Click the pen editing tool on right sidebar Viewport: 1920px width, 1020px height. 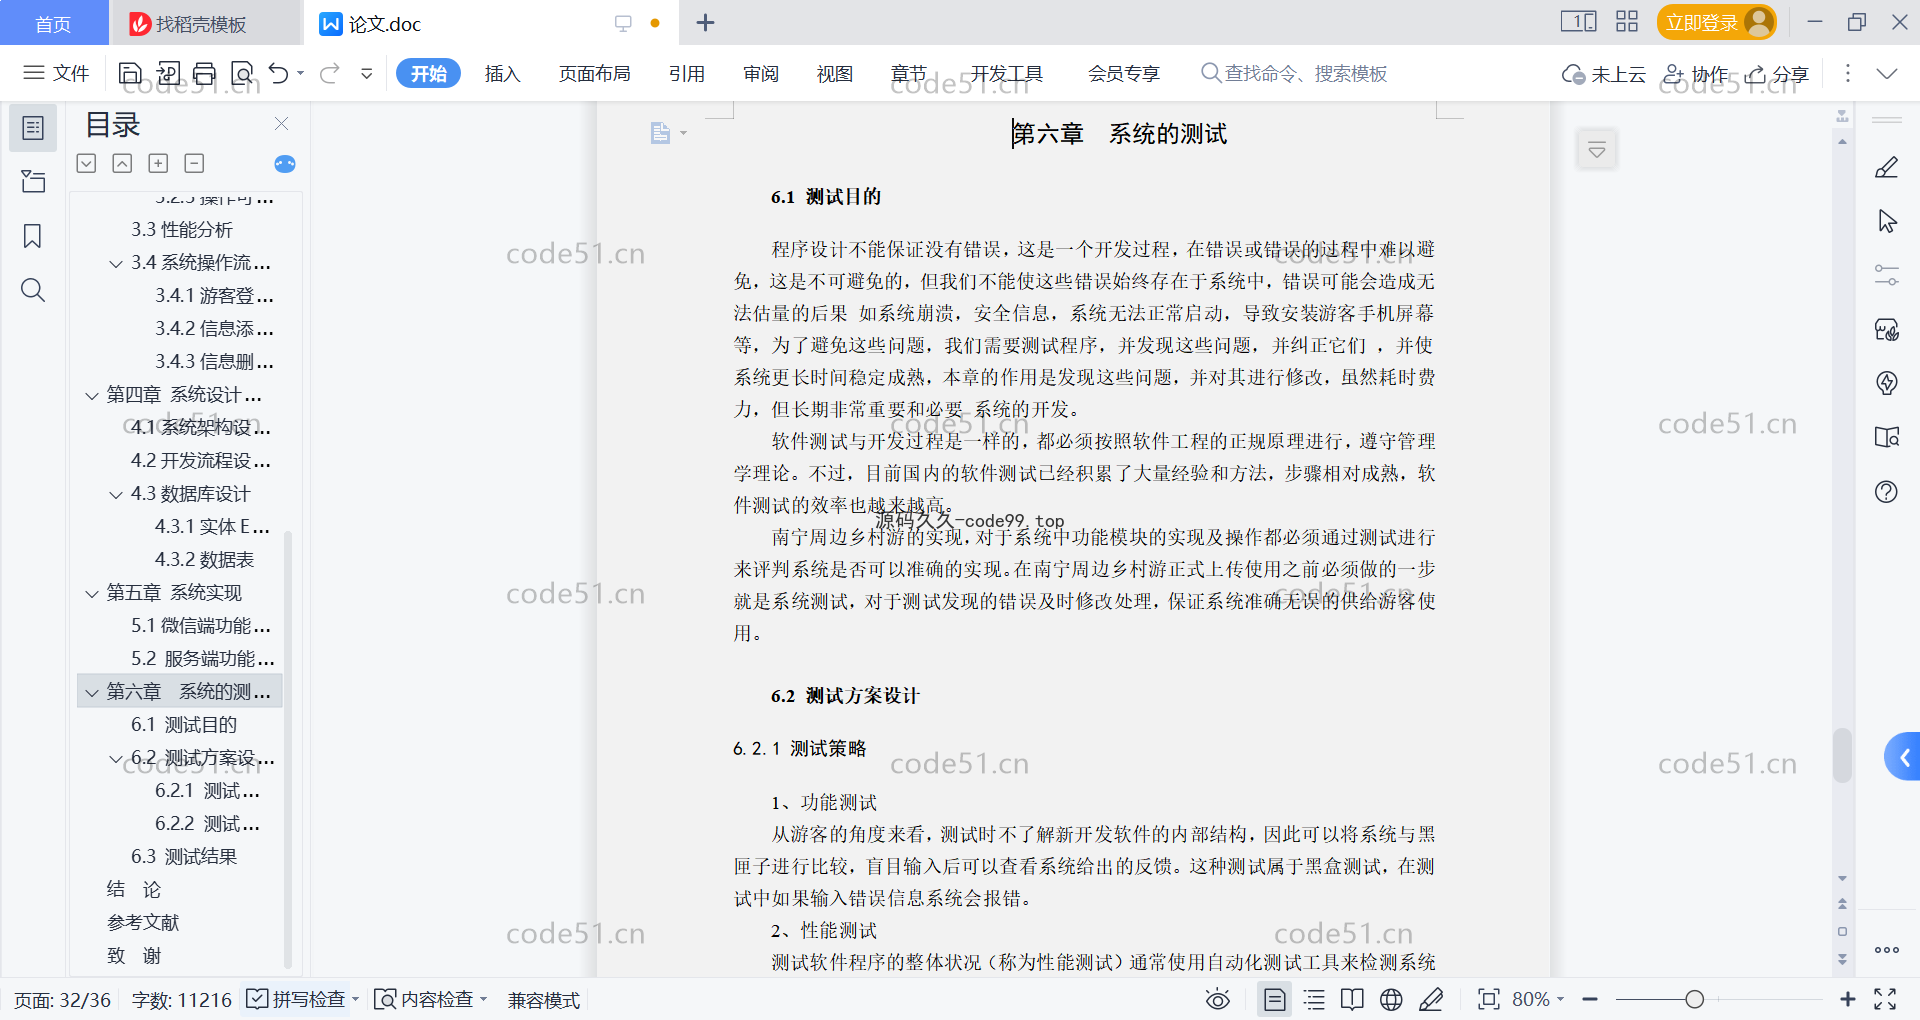1886,167
